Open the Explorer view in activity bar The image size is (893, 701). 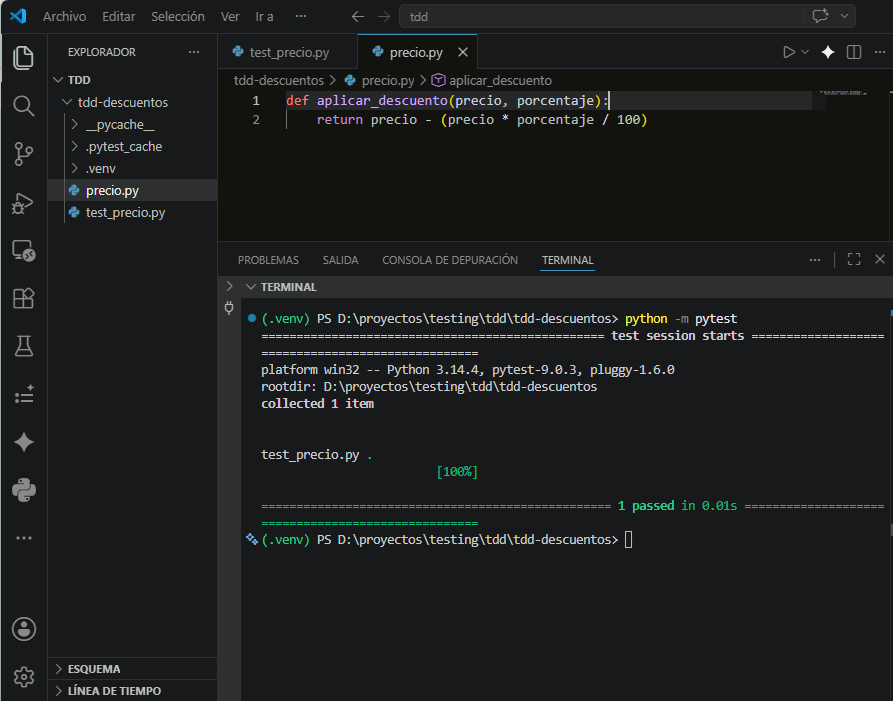(23, 58)
